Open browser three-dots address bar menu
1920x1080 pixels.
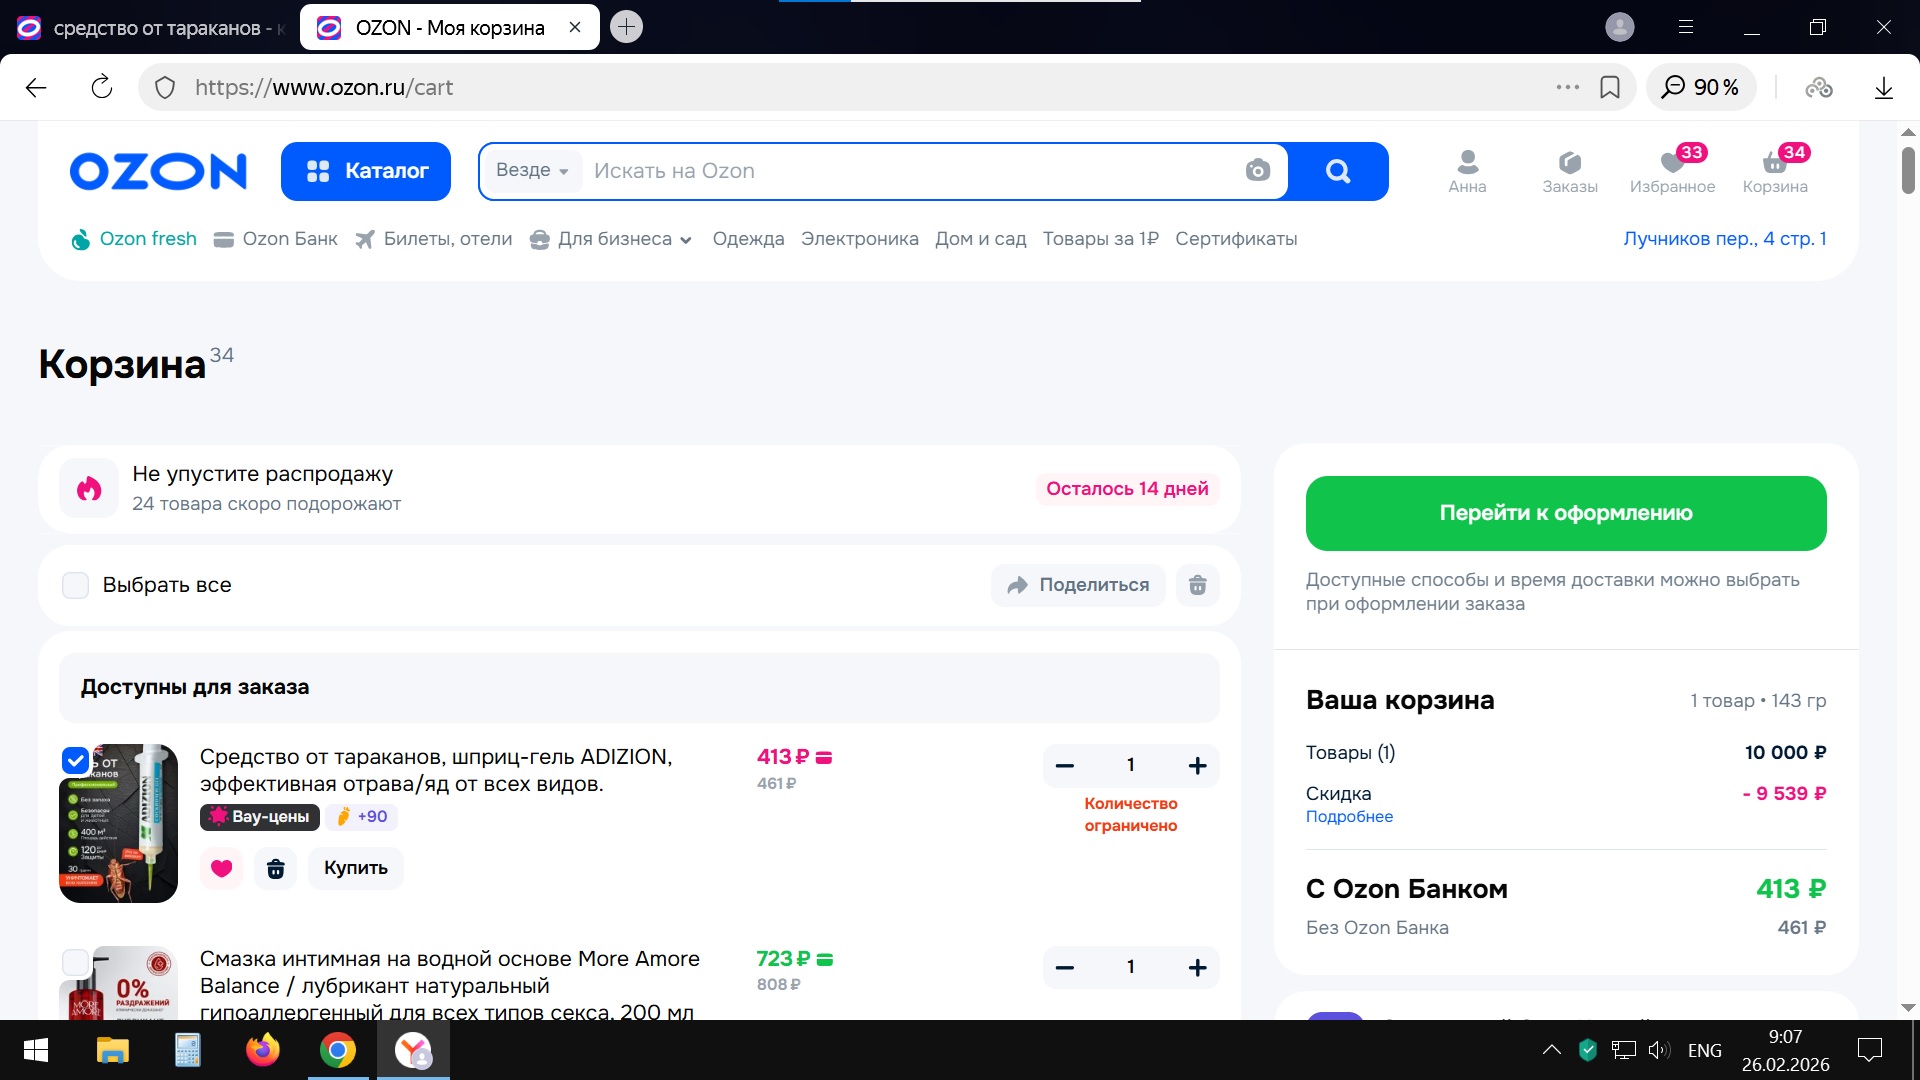coord(1567,88)
